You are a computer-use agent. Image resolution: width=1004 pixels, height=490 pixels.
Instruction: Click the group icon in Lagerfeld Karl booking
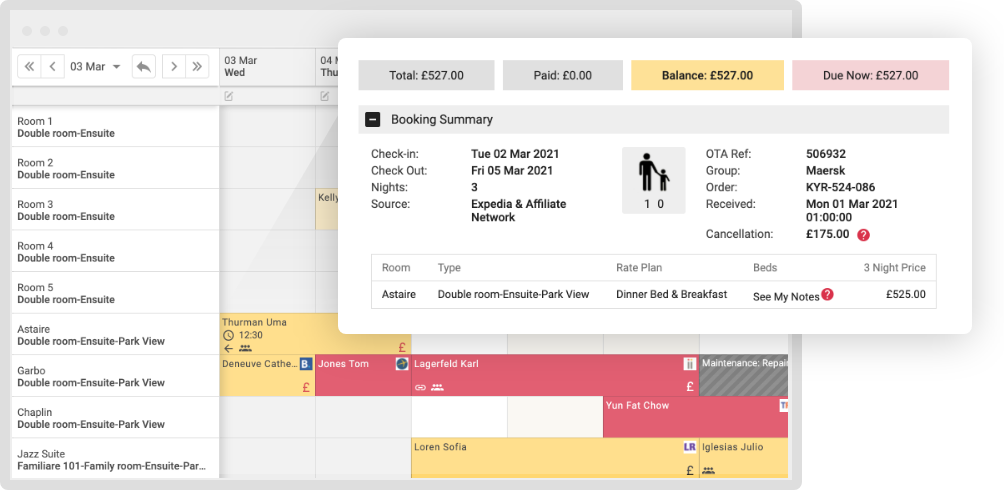pyautogui.click(x=437, y=388)
